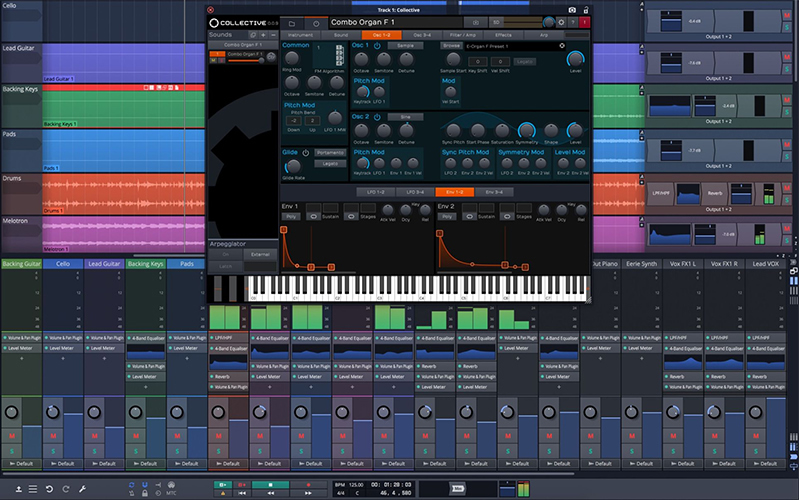Open Collective settings gear icon
This screenshot has width=800, height=500.
561,22
